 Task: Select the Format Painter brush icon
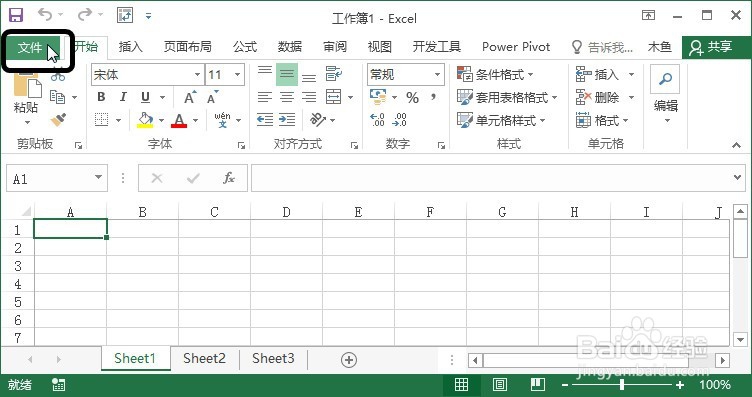pyautogui.click(x=58, y=120)
